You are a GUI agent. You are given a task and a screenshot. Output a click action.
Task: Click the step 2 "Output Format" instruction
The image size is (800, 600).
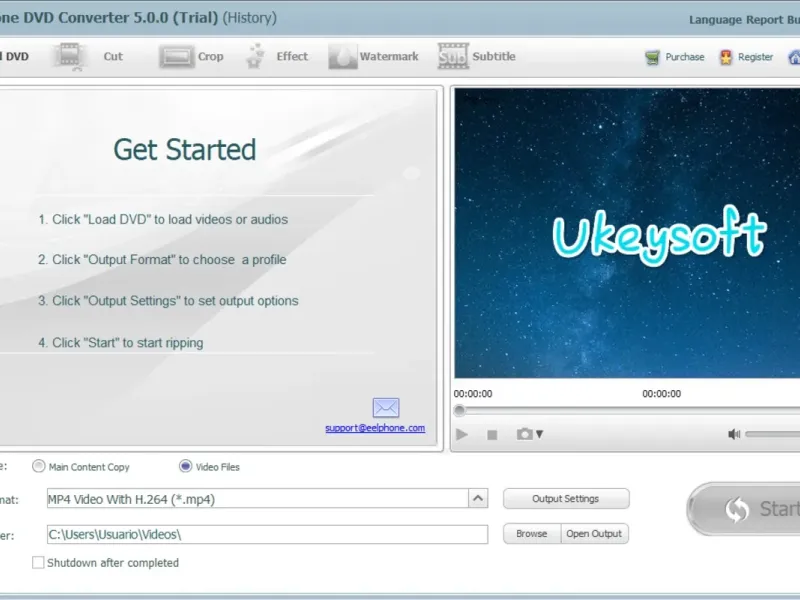pyautogui.click(x=162, y=260)
